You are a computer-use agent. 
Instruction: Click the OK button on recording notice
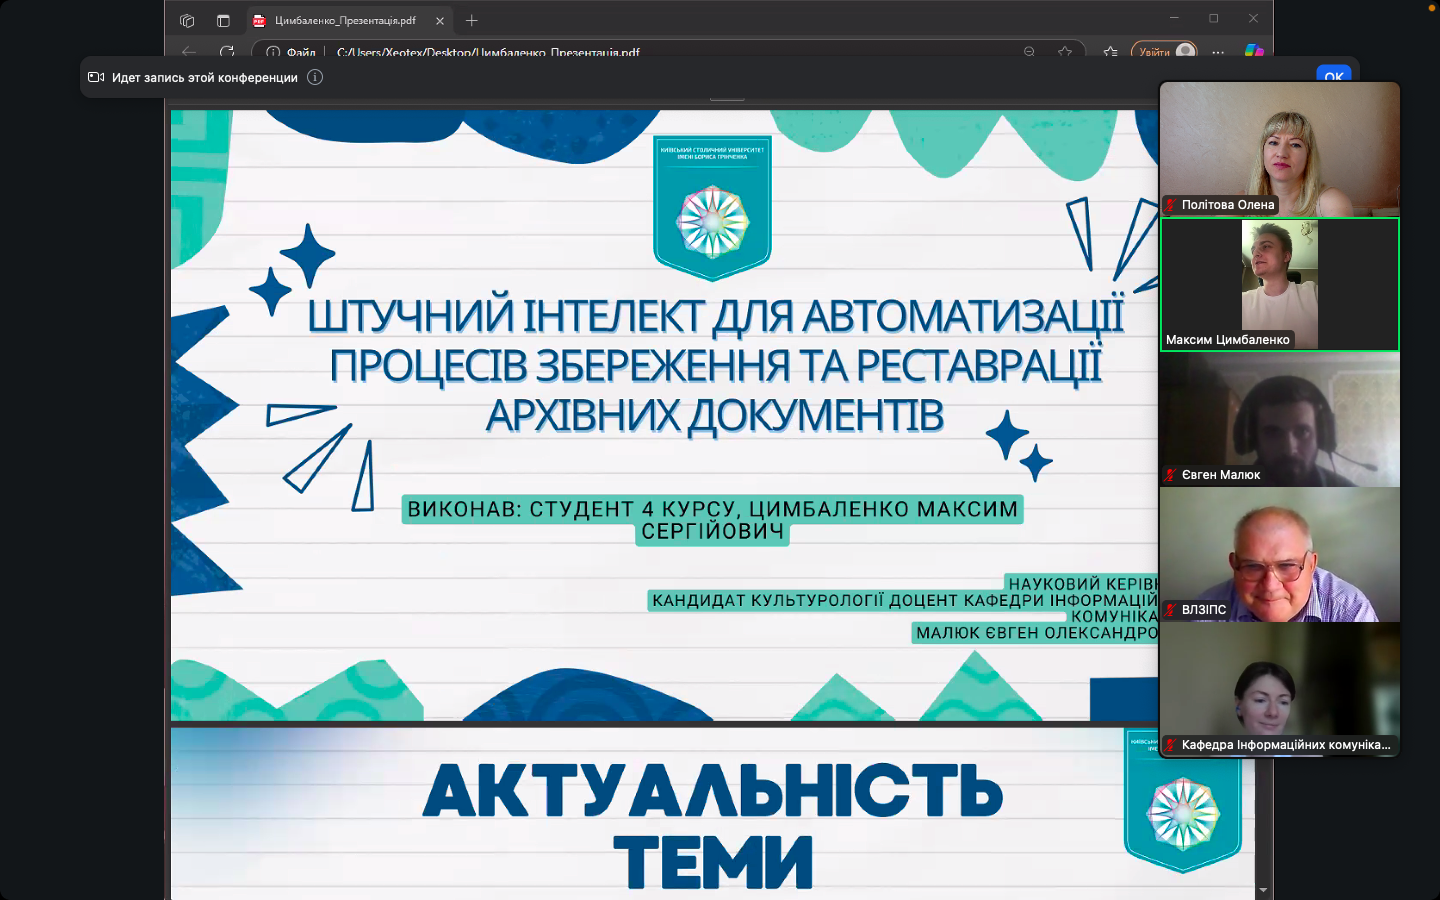pyautogui.click(x=1334, y=76)
